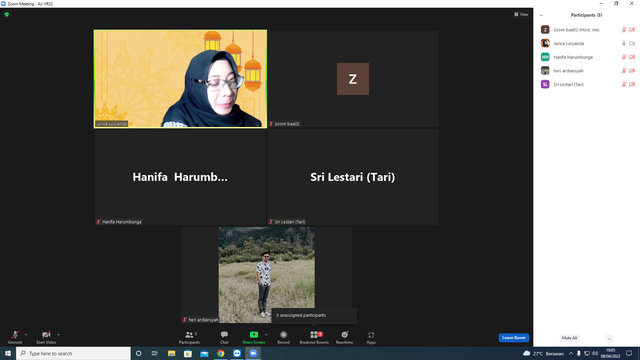Open Google Chrome from taskbar
The image size is (640, 360).
pos(220,353)
